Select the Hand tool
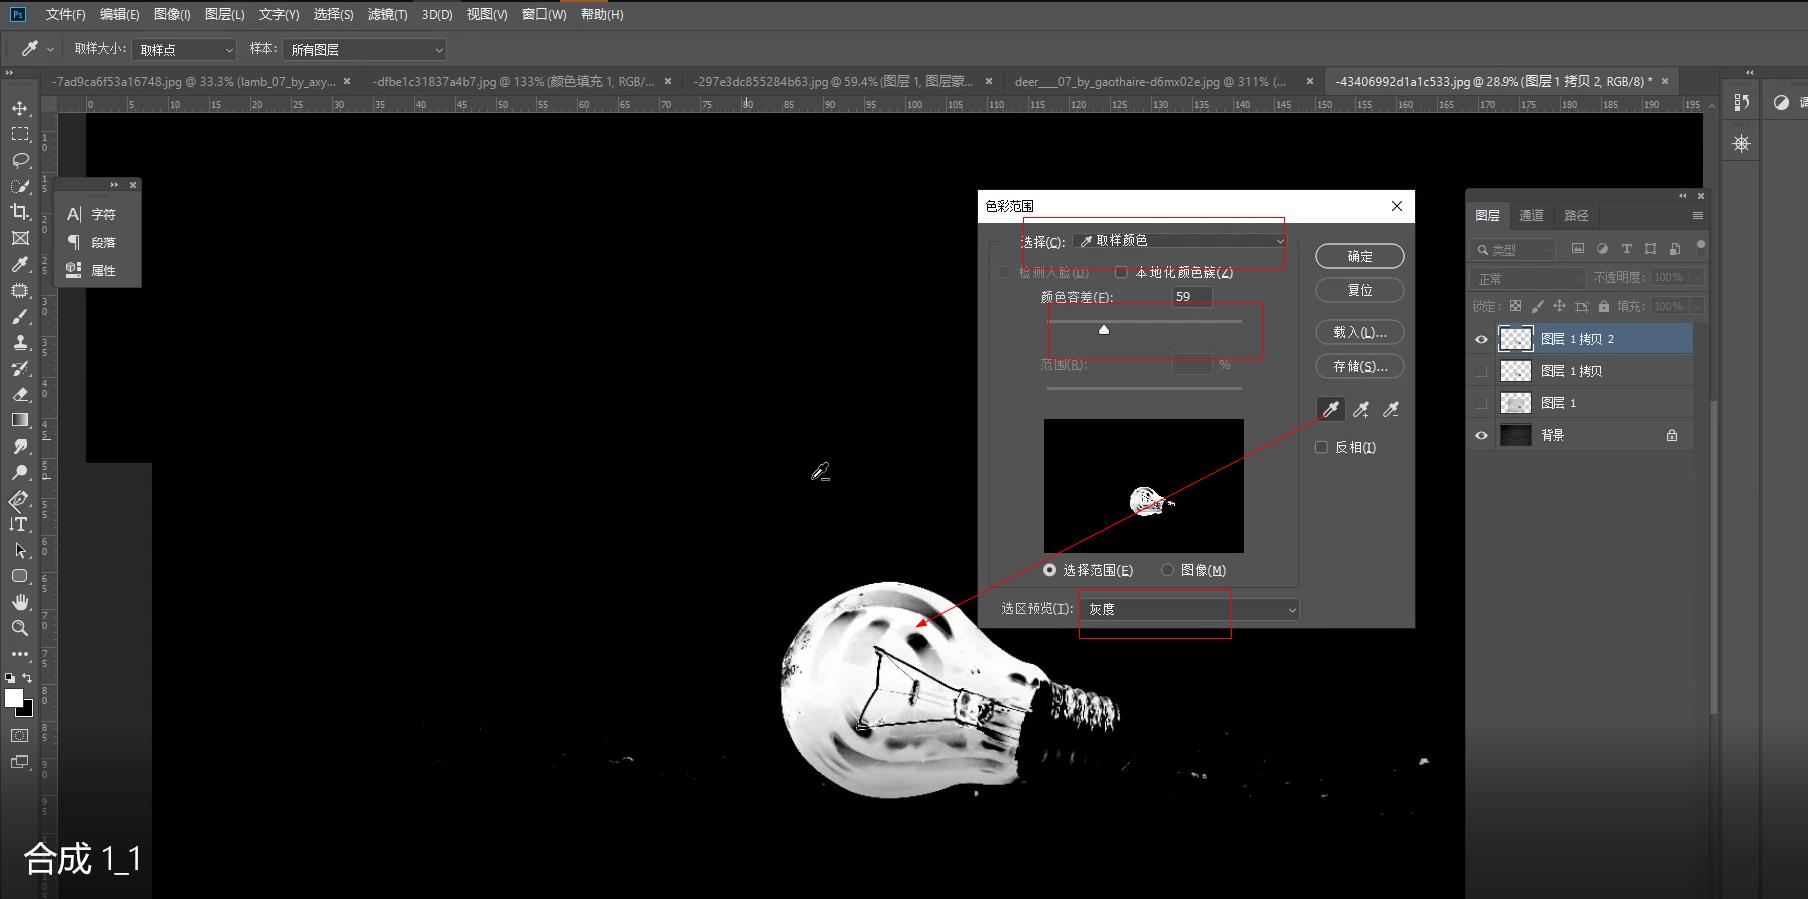 pos(20,602)
